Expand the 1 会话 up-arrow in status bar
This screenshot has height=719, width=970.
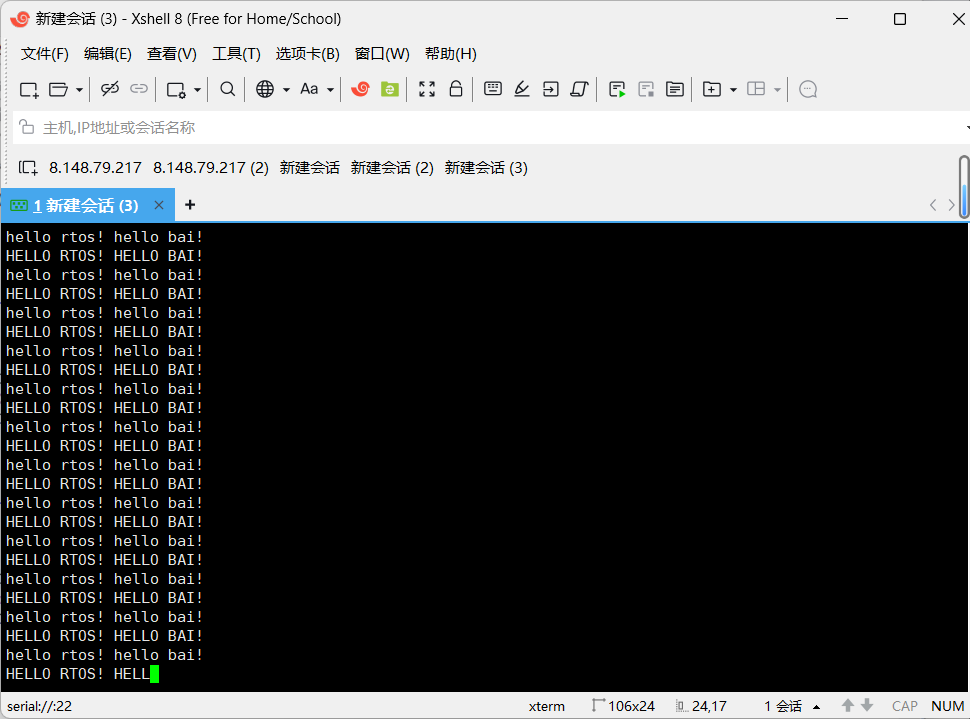817,707
